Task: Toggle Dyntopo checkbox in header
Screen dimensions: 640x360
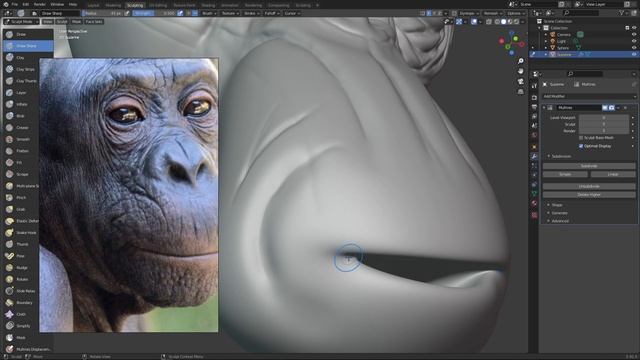Action: [454, 13]
